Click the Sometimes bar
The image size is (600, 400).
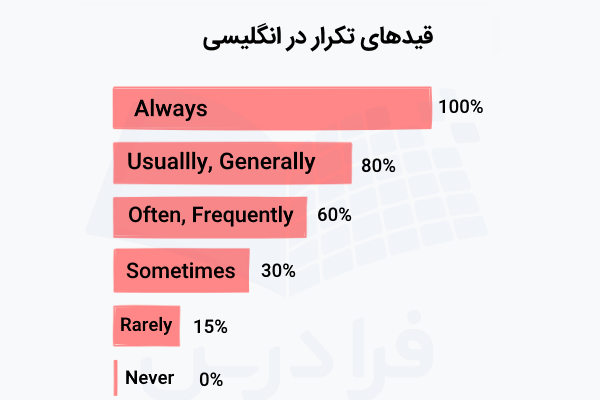(x=180, y=270)
